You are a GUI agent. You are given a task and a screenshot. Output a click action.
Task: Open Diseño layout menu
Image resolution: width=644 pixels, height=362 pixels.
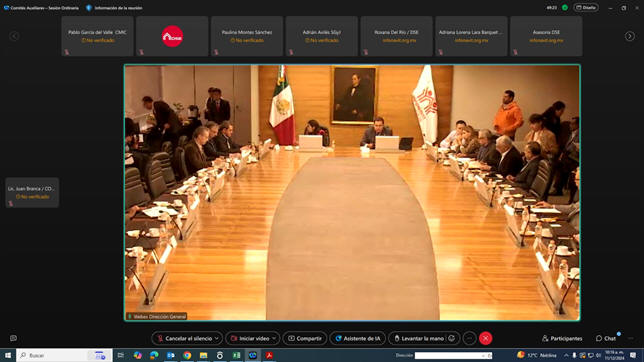tap(586, 7)
